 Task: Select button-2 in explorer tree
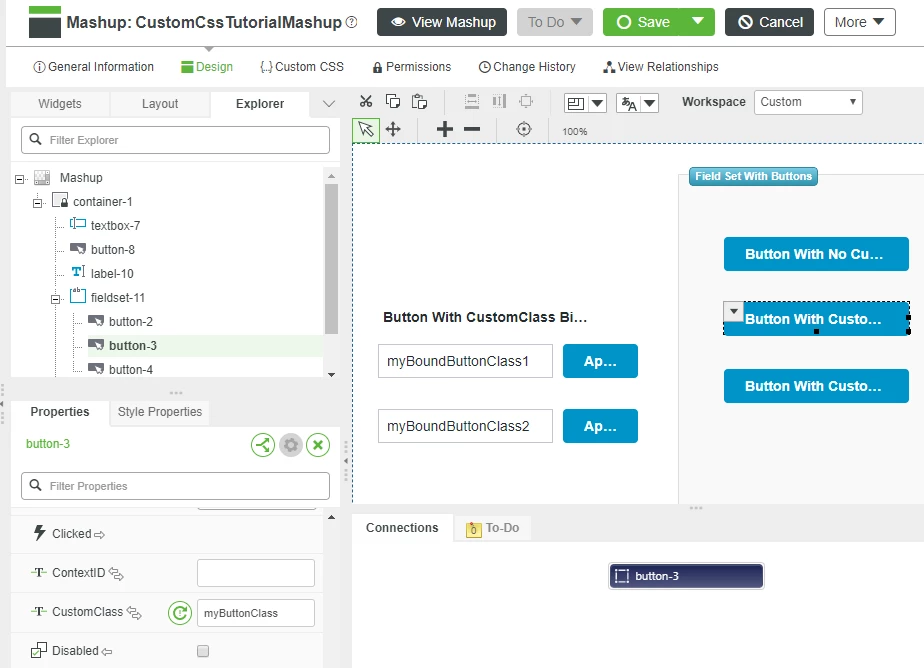pos(131,322)
